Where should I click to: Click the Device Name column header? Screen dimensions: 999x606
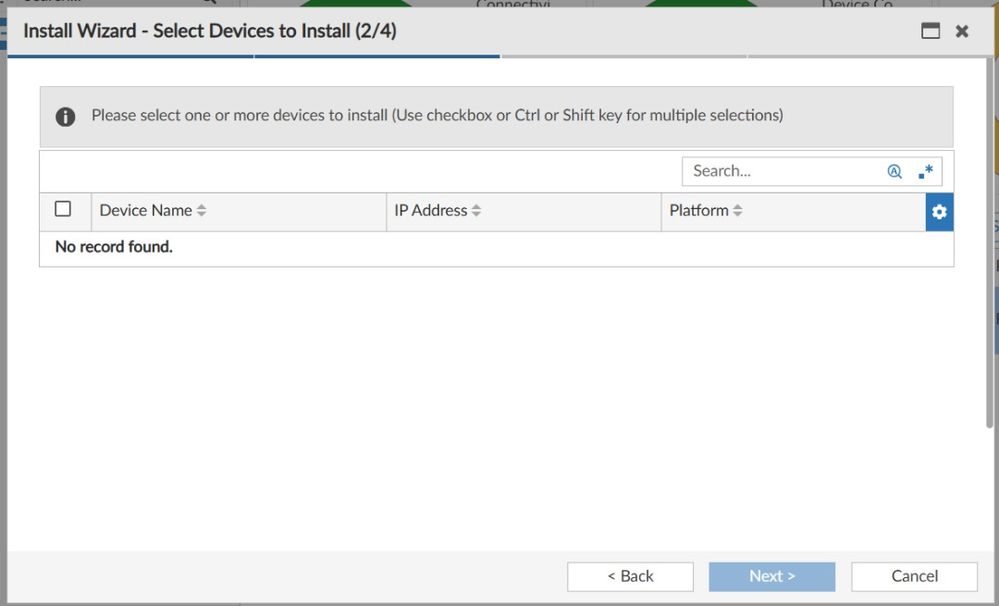click(x=146, y=211)
